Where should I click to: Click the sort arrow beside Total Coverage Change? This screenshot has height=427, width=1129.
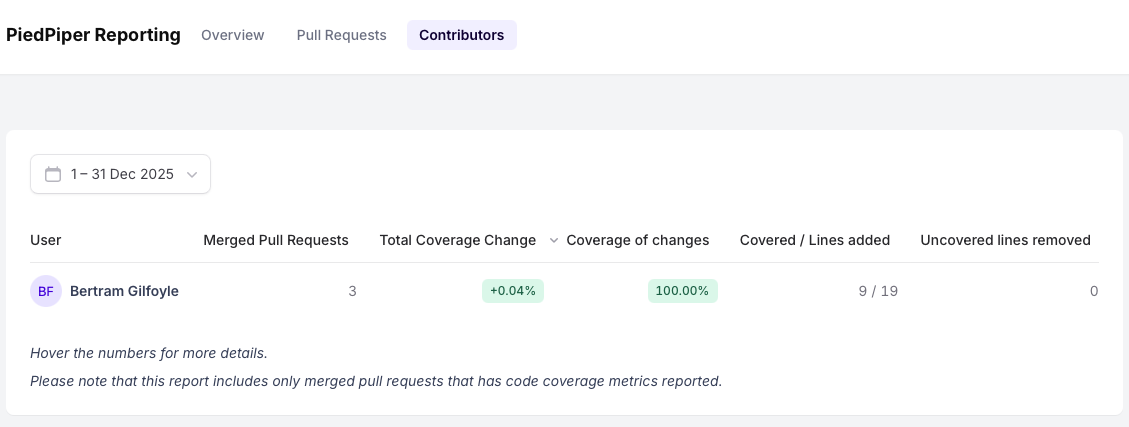pos(553,241)
